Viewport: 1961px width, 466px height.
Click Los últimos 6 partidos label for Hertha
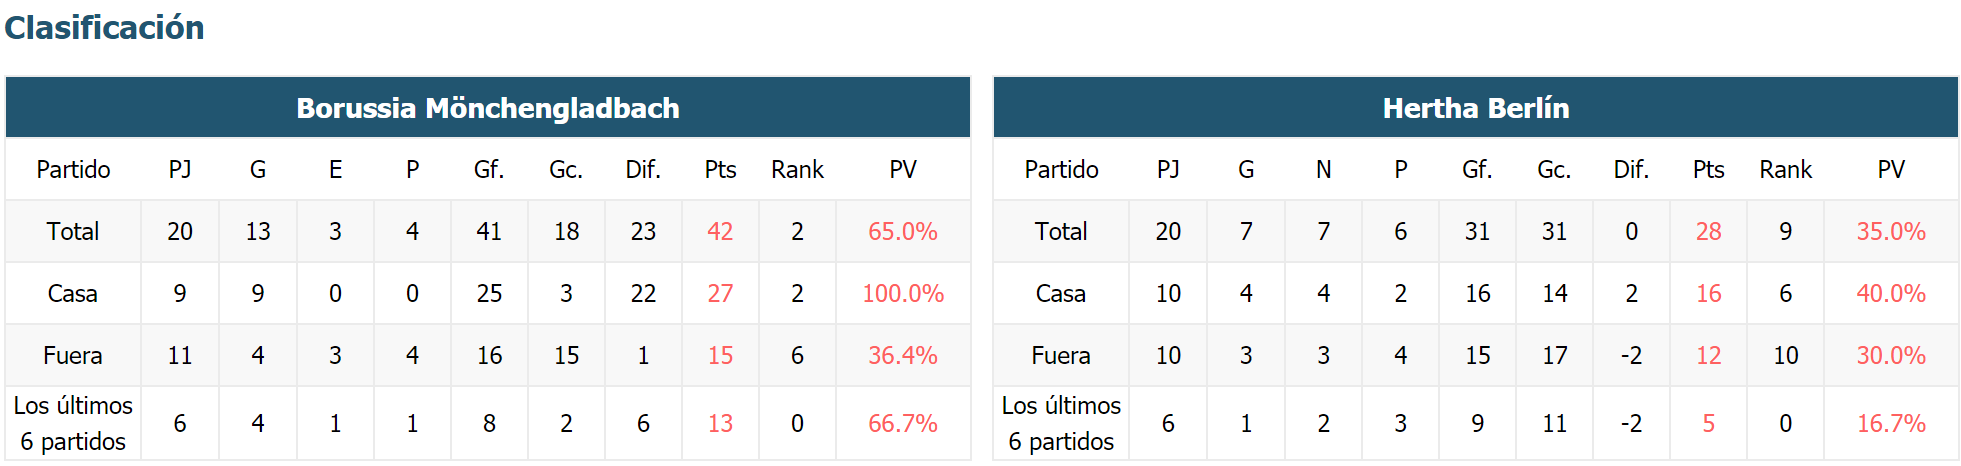(x=1061, y=423)
